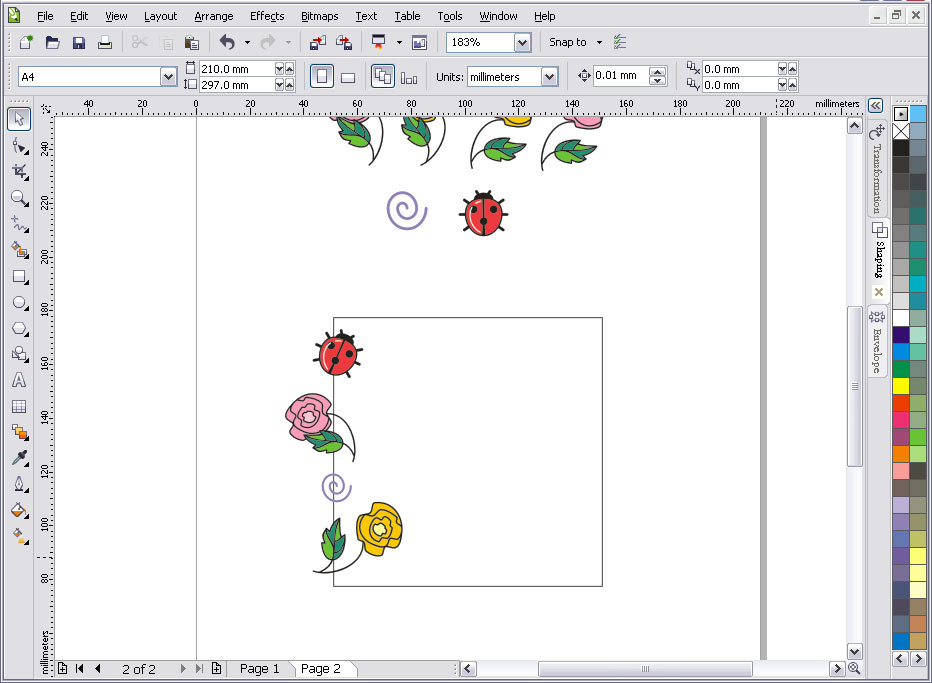Open a file with folder icon
This screenshot has width=932, height=683.
(52, 42)
